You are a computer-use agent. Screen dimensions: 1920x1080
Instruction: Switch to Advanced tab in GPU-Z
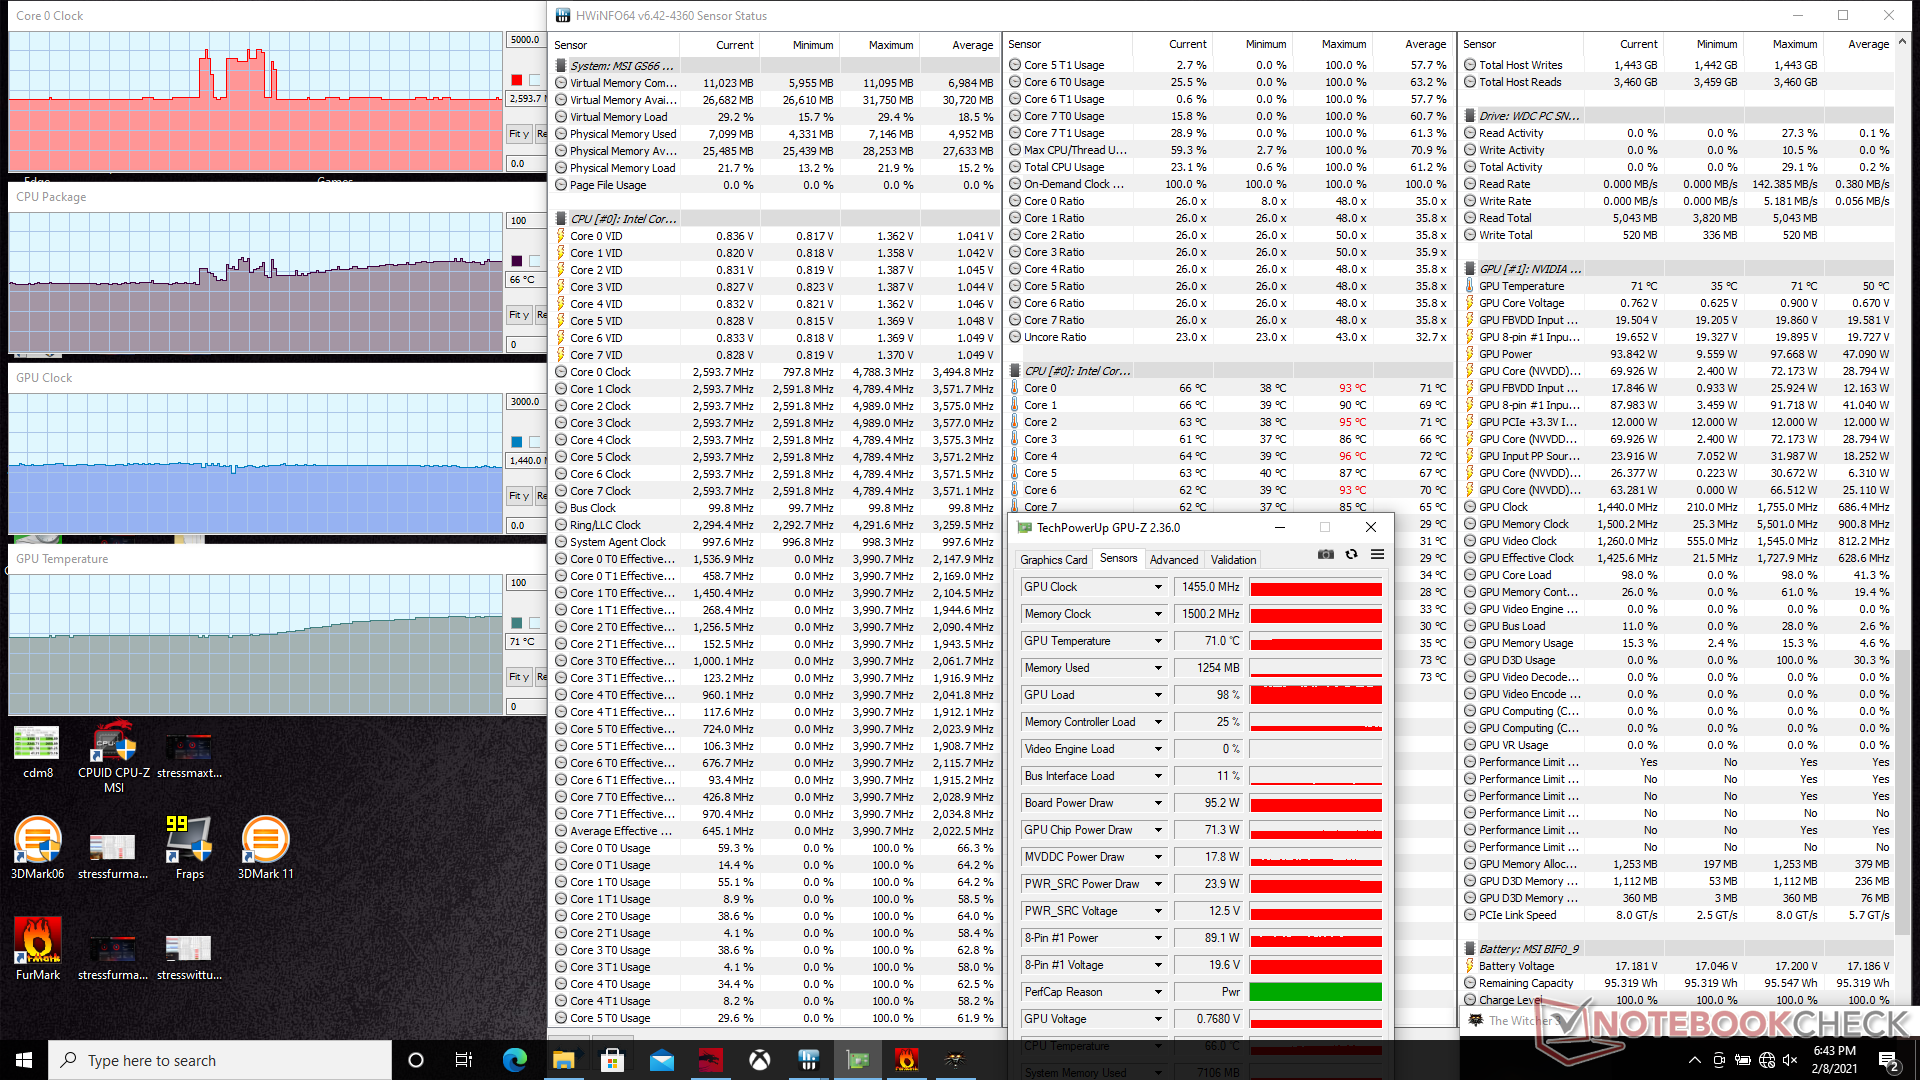point(1173,560)
